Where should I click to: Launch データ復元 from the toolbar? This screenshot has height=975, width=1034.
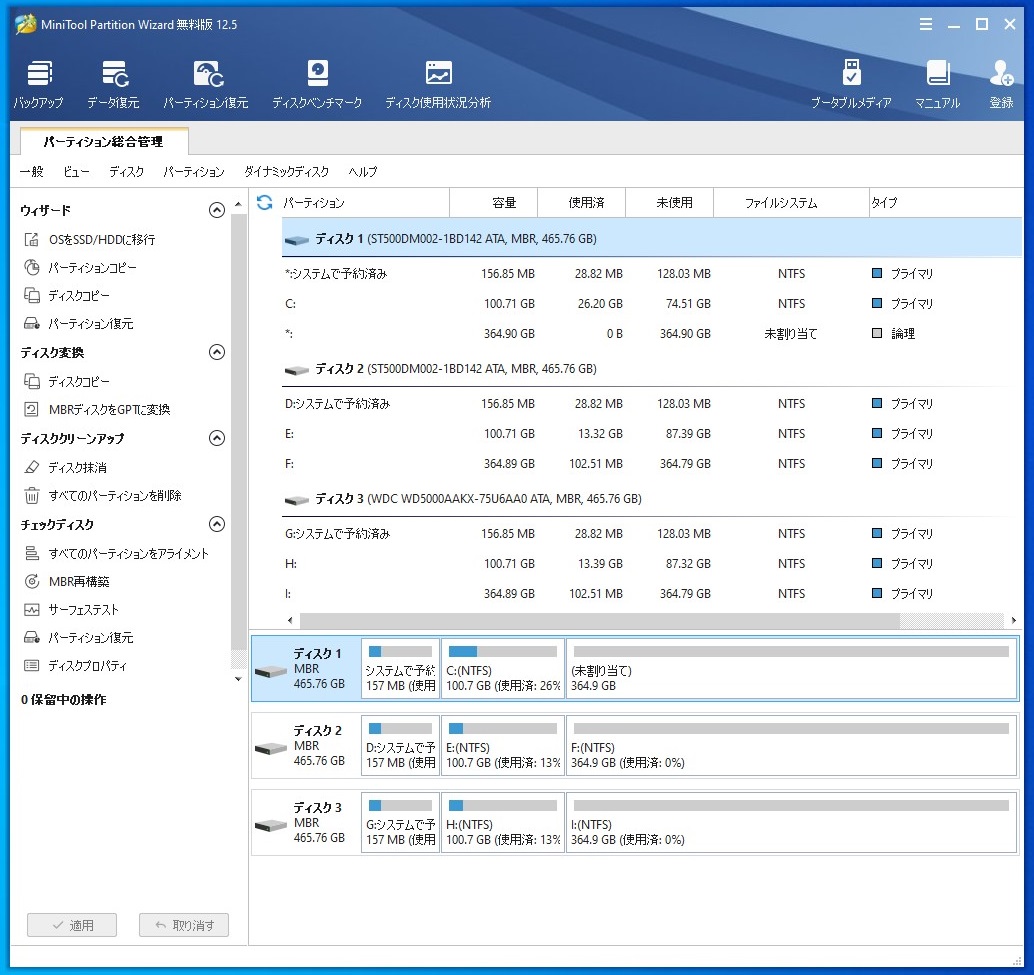pos(113,84)
